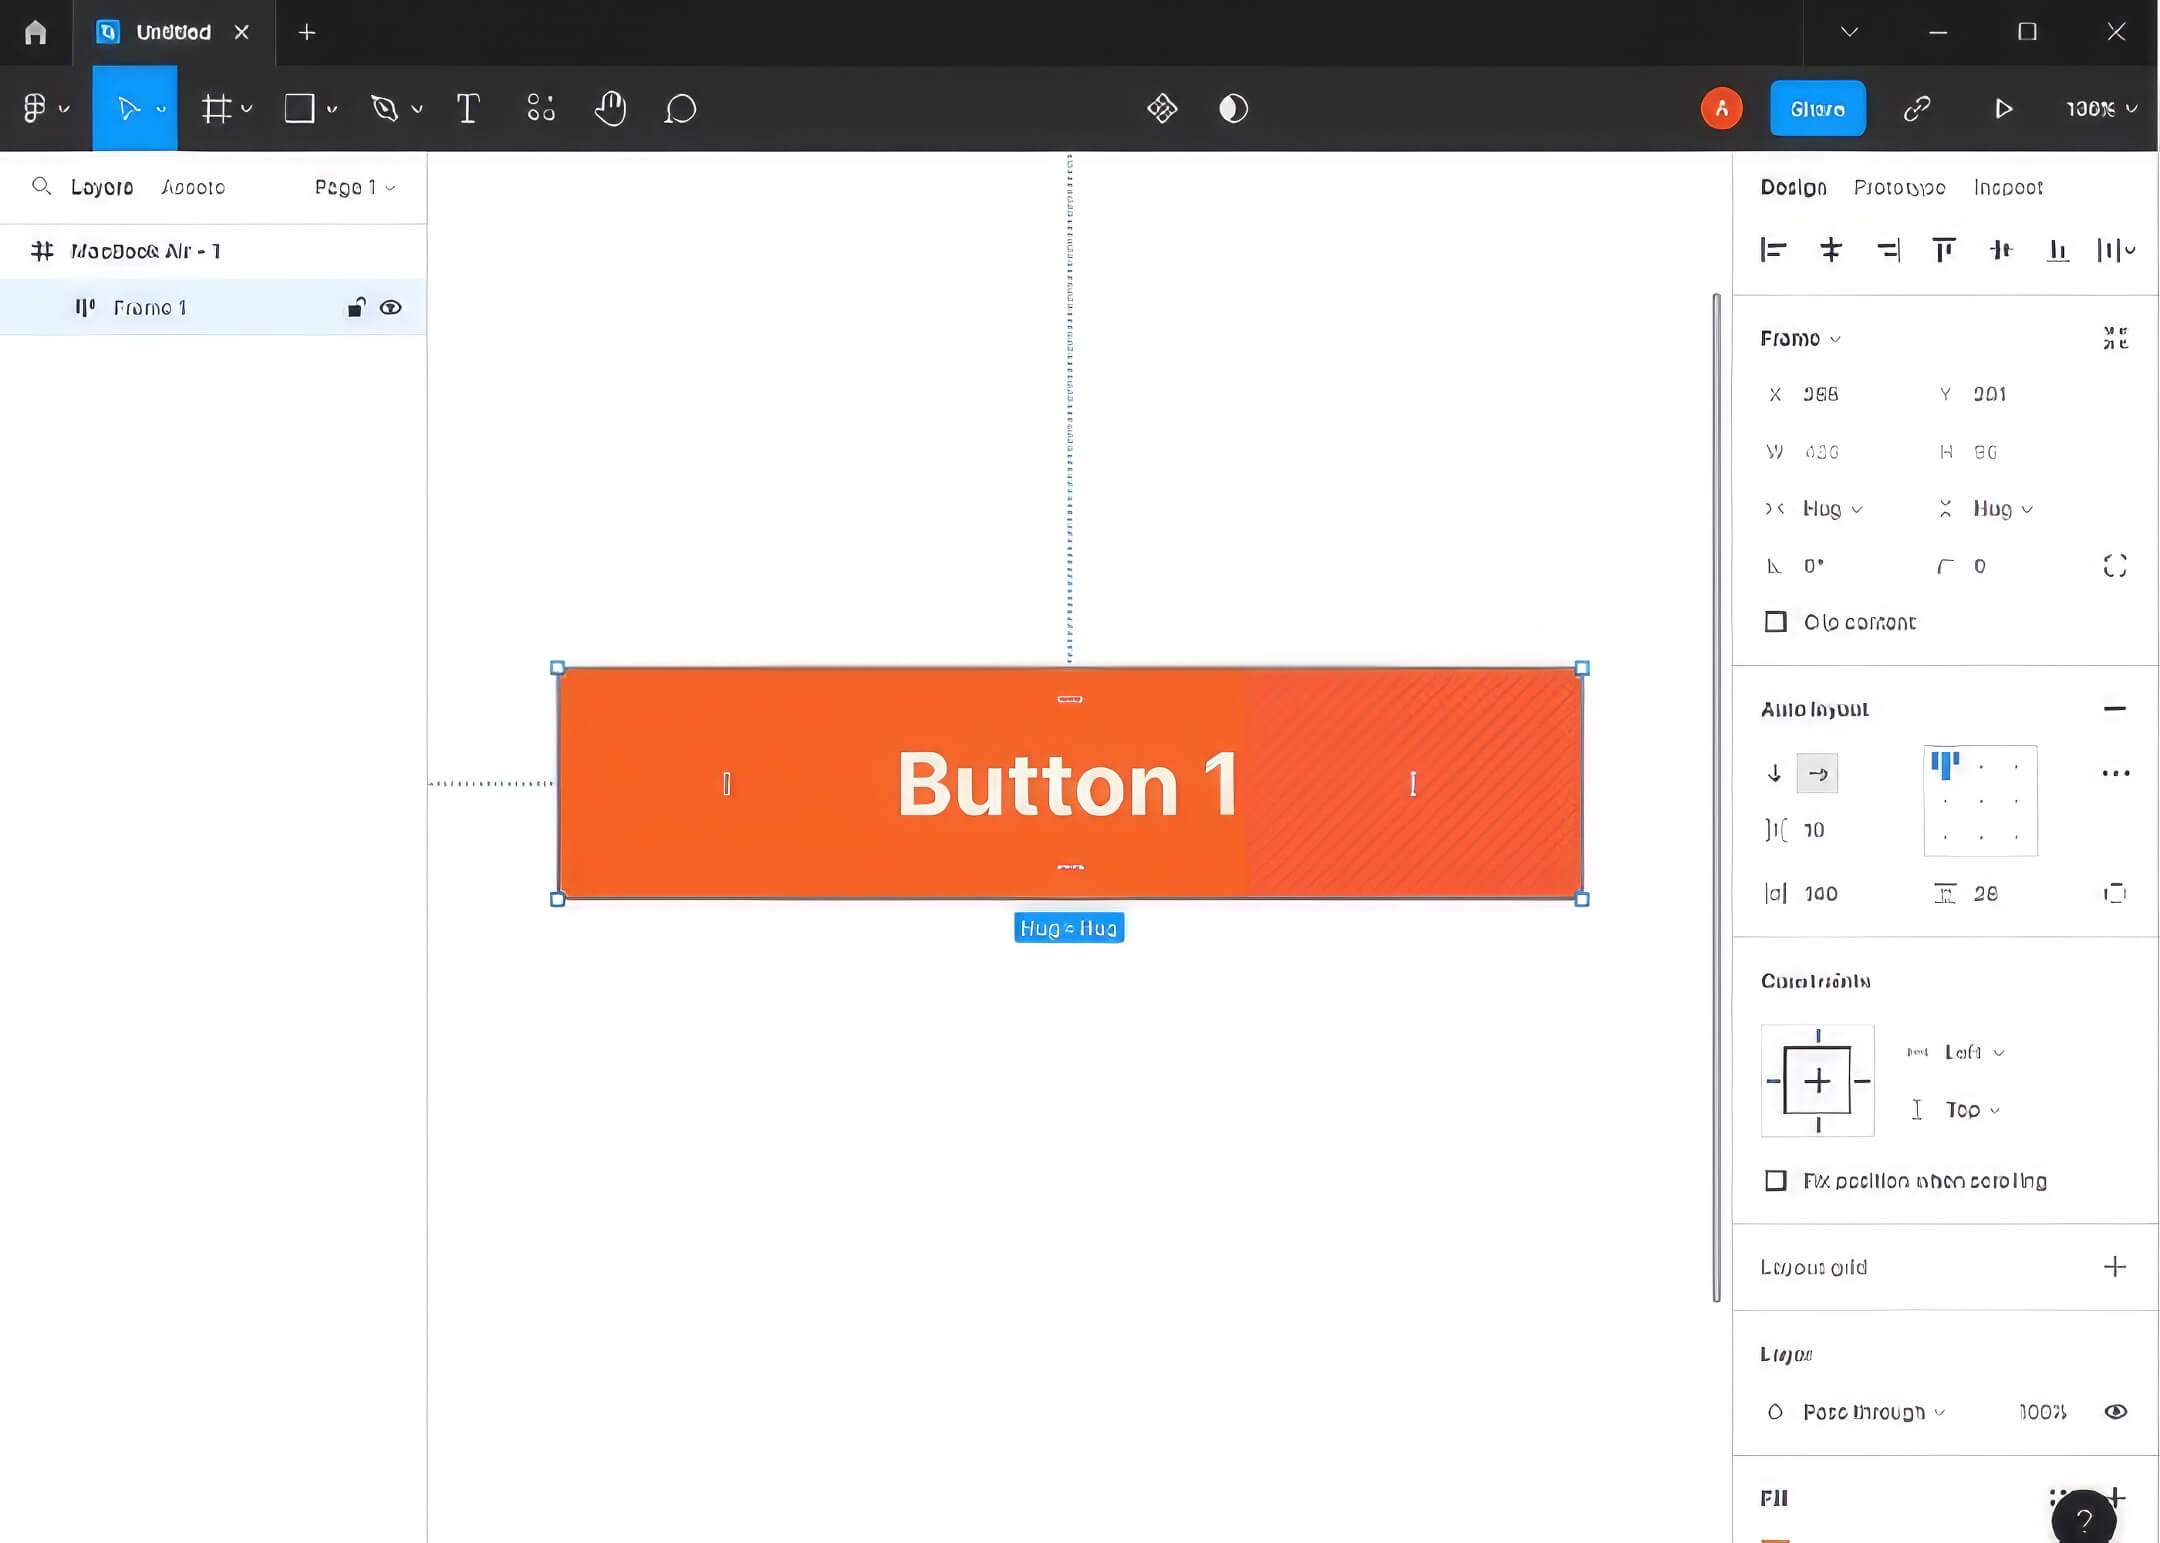Toggle individual padding icon
The image size is (2160, 1543).
coord(2114,893)
